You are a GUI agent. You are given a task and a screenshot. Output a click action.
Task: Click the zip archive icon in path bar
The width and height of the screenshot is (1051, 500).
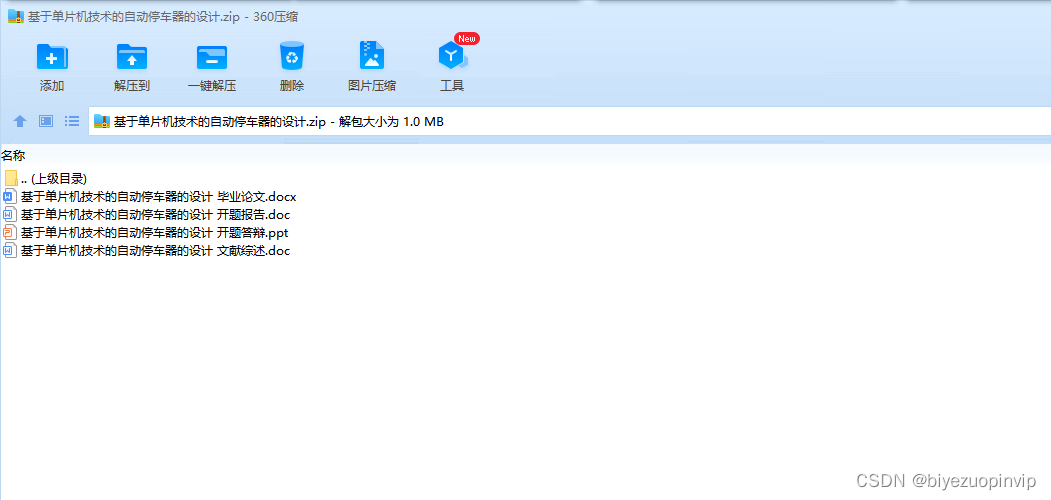102,121
